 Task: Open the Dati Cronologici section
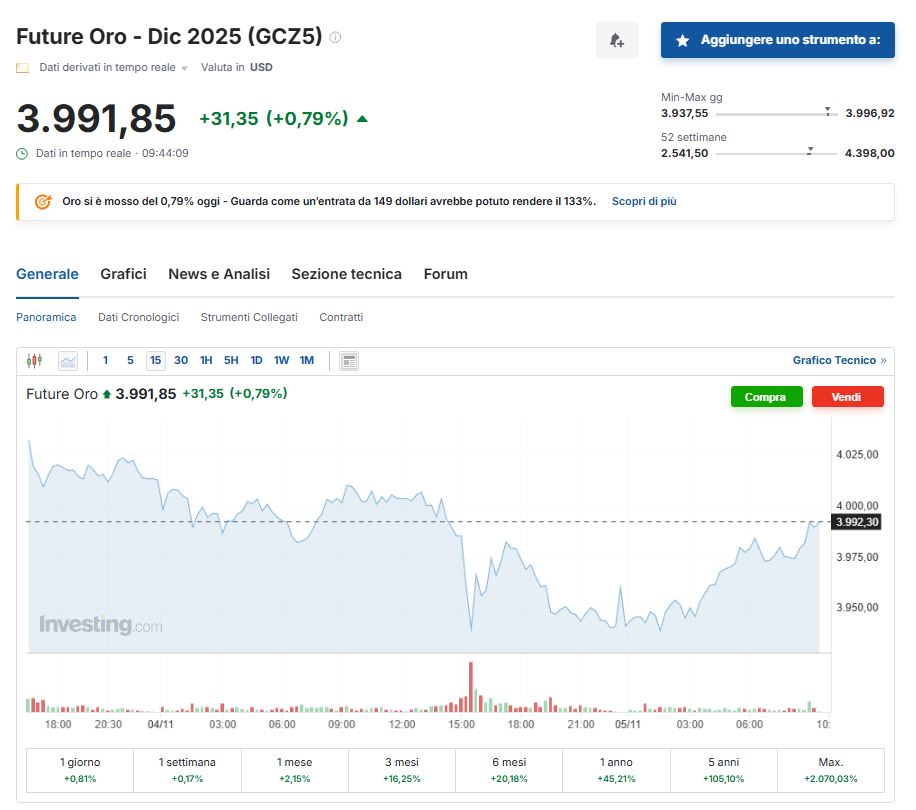pos(139,316)
